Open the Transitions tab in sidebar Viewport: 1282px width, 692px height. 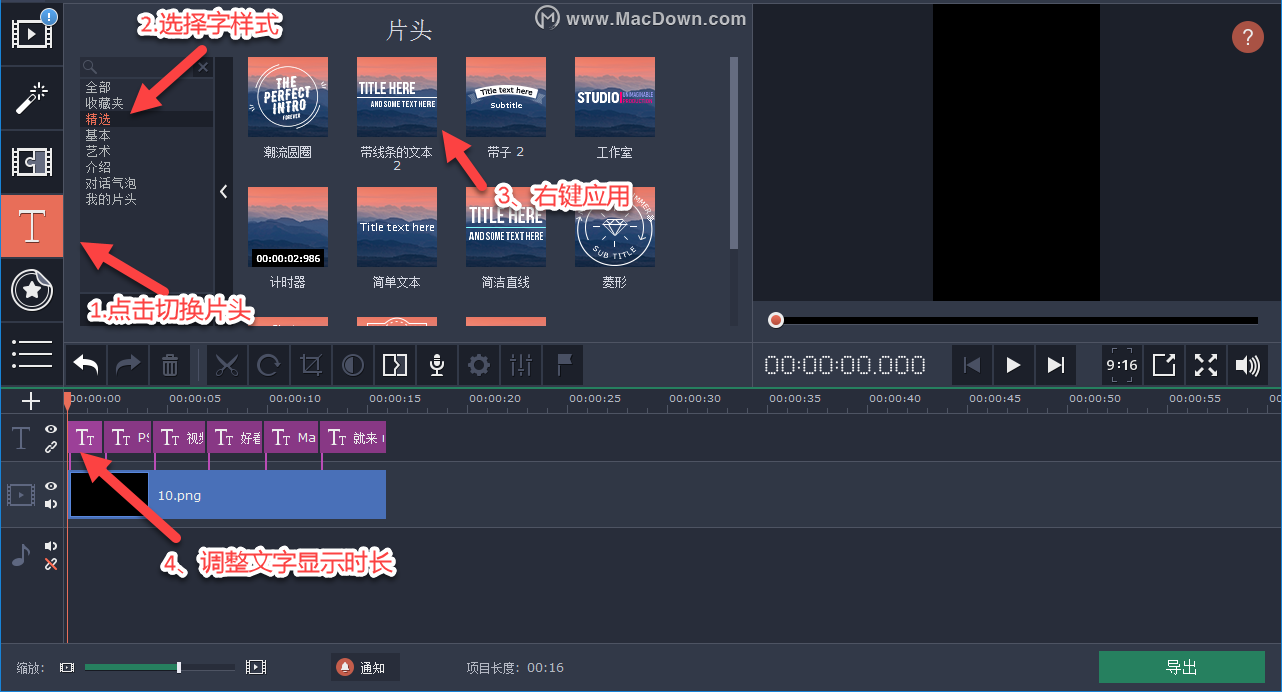[x=32, y=161]
